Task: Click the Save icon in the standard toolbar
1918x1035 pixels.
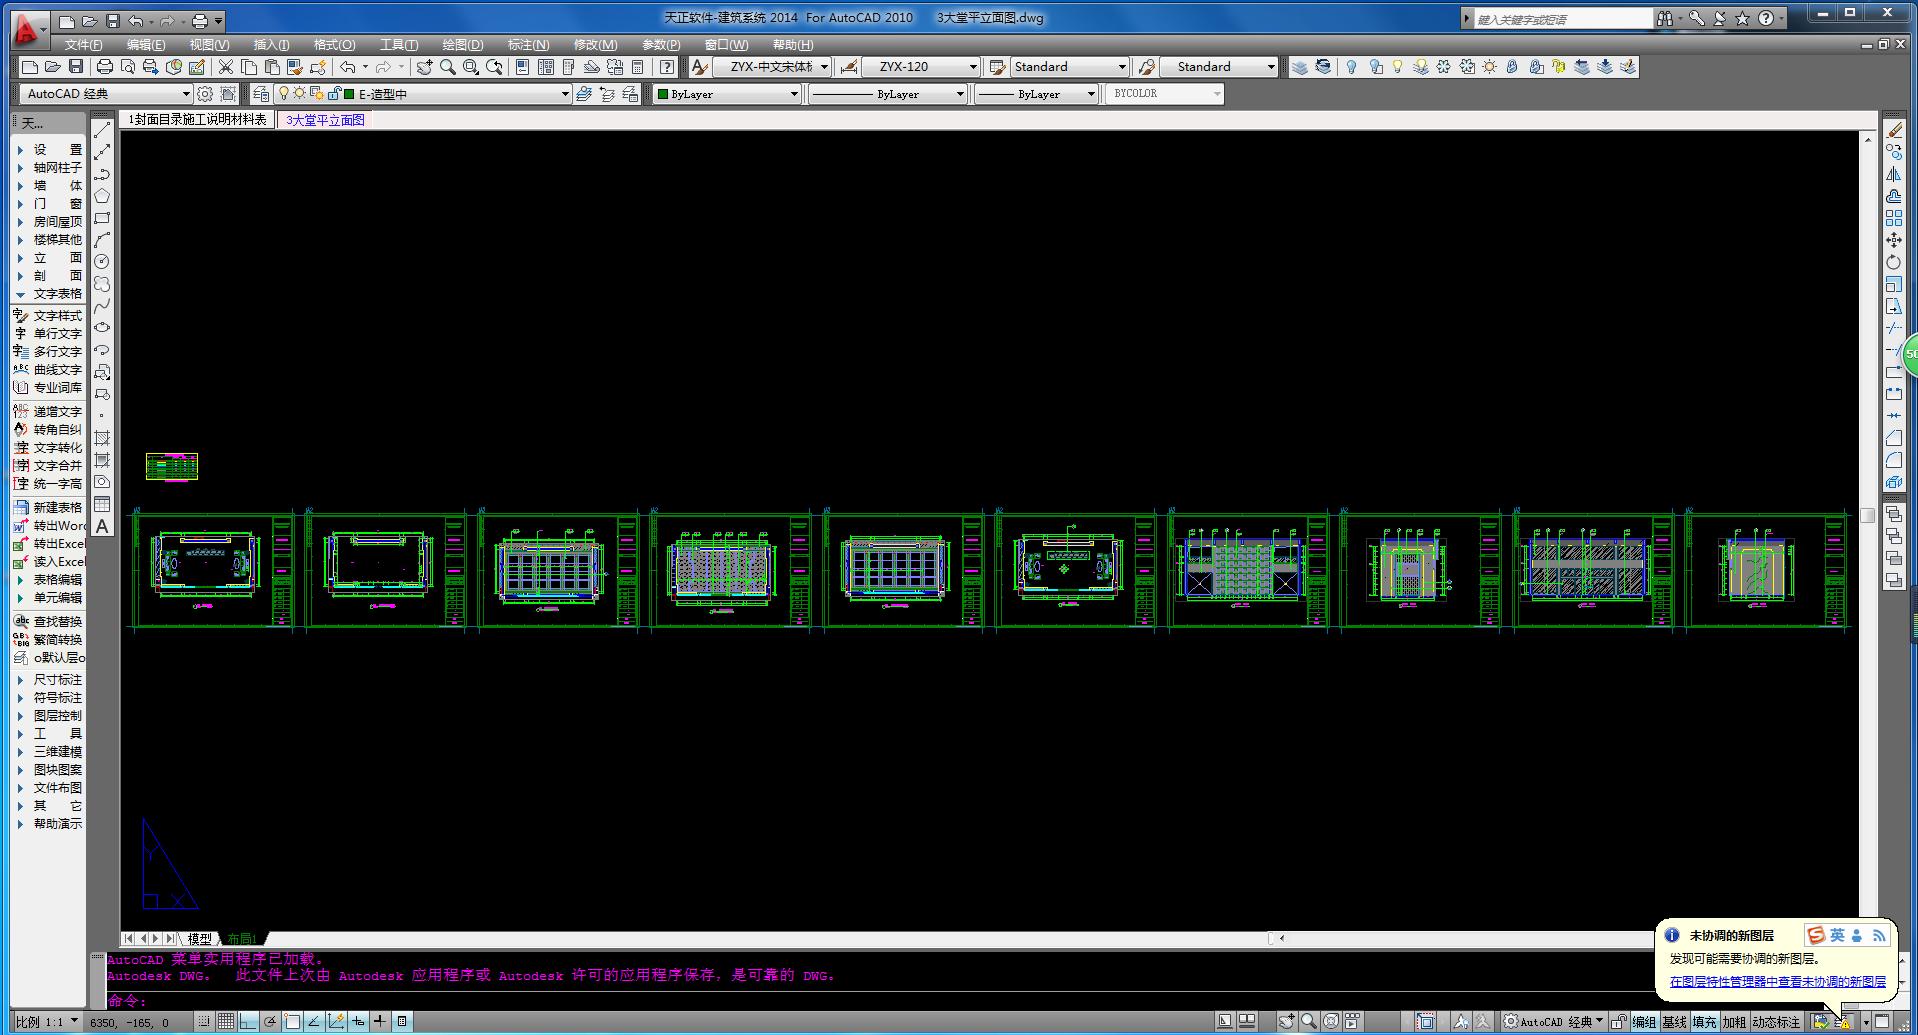Action: coord(76,67)
